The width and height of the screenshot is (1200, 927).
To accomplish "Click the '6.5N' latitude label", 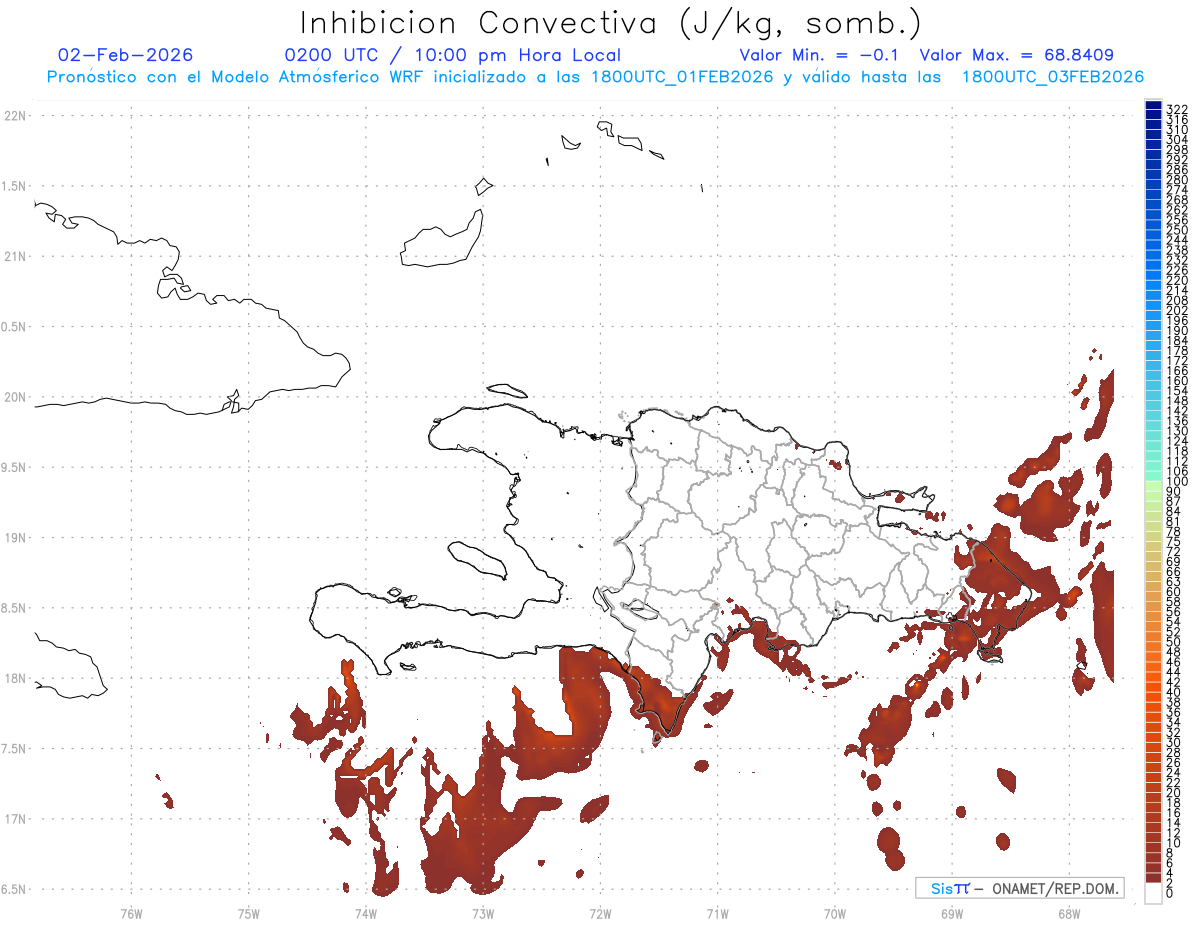I will (x=14, y=889).
